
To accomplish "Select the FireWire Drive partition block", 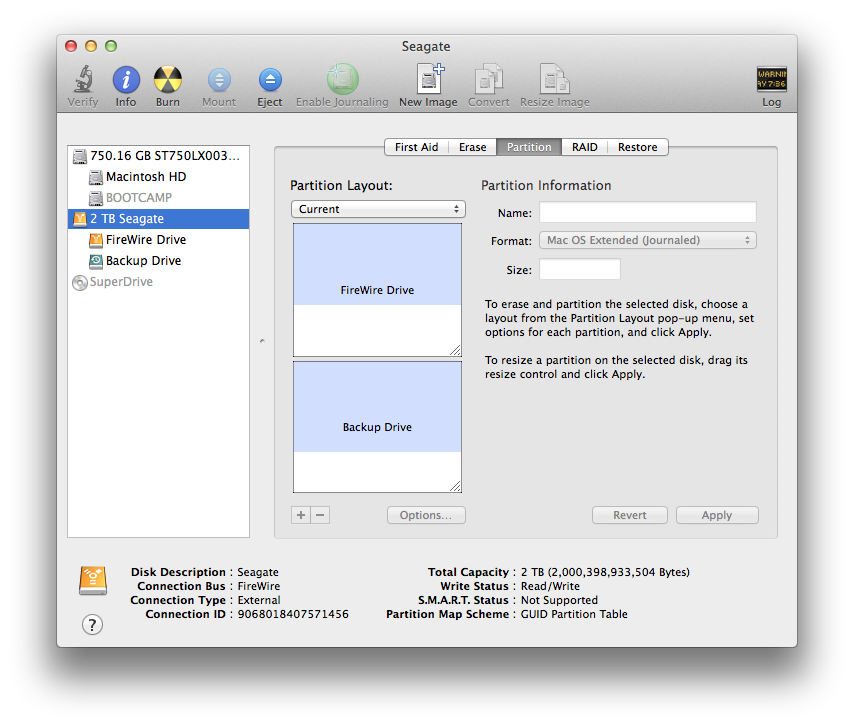I will 377,290.
